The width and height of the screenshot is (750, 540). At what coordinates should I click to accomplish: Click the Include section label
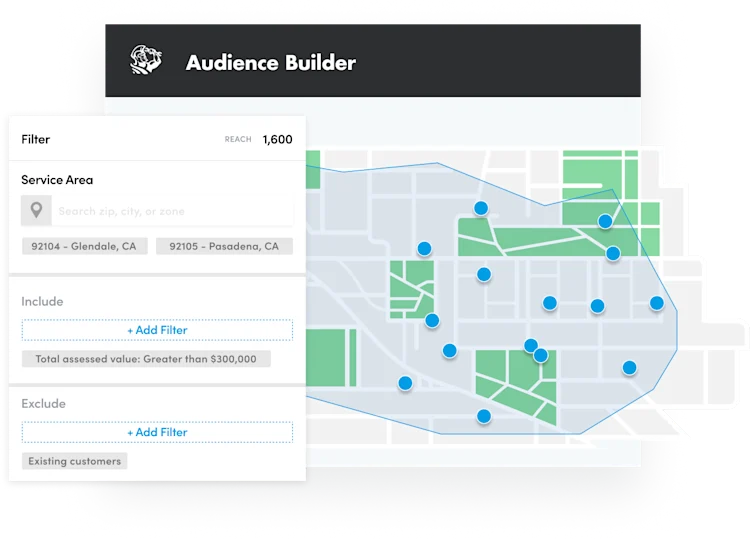42,301
